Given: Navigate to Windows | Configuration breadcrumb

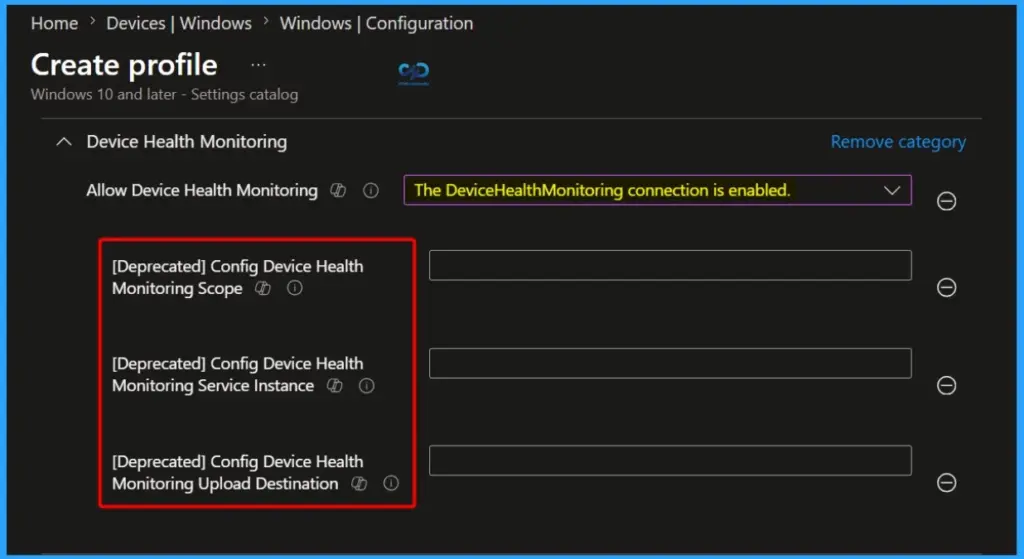Looking at the screenshot, I should pos(376,24).
